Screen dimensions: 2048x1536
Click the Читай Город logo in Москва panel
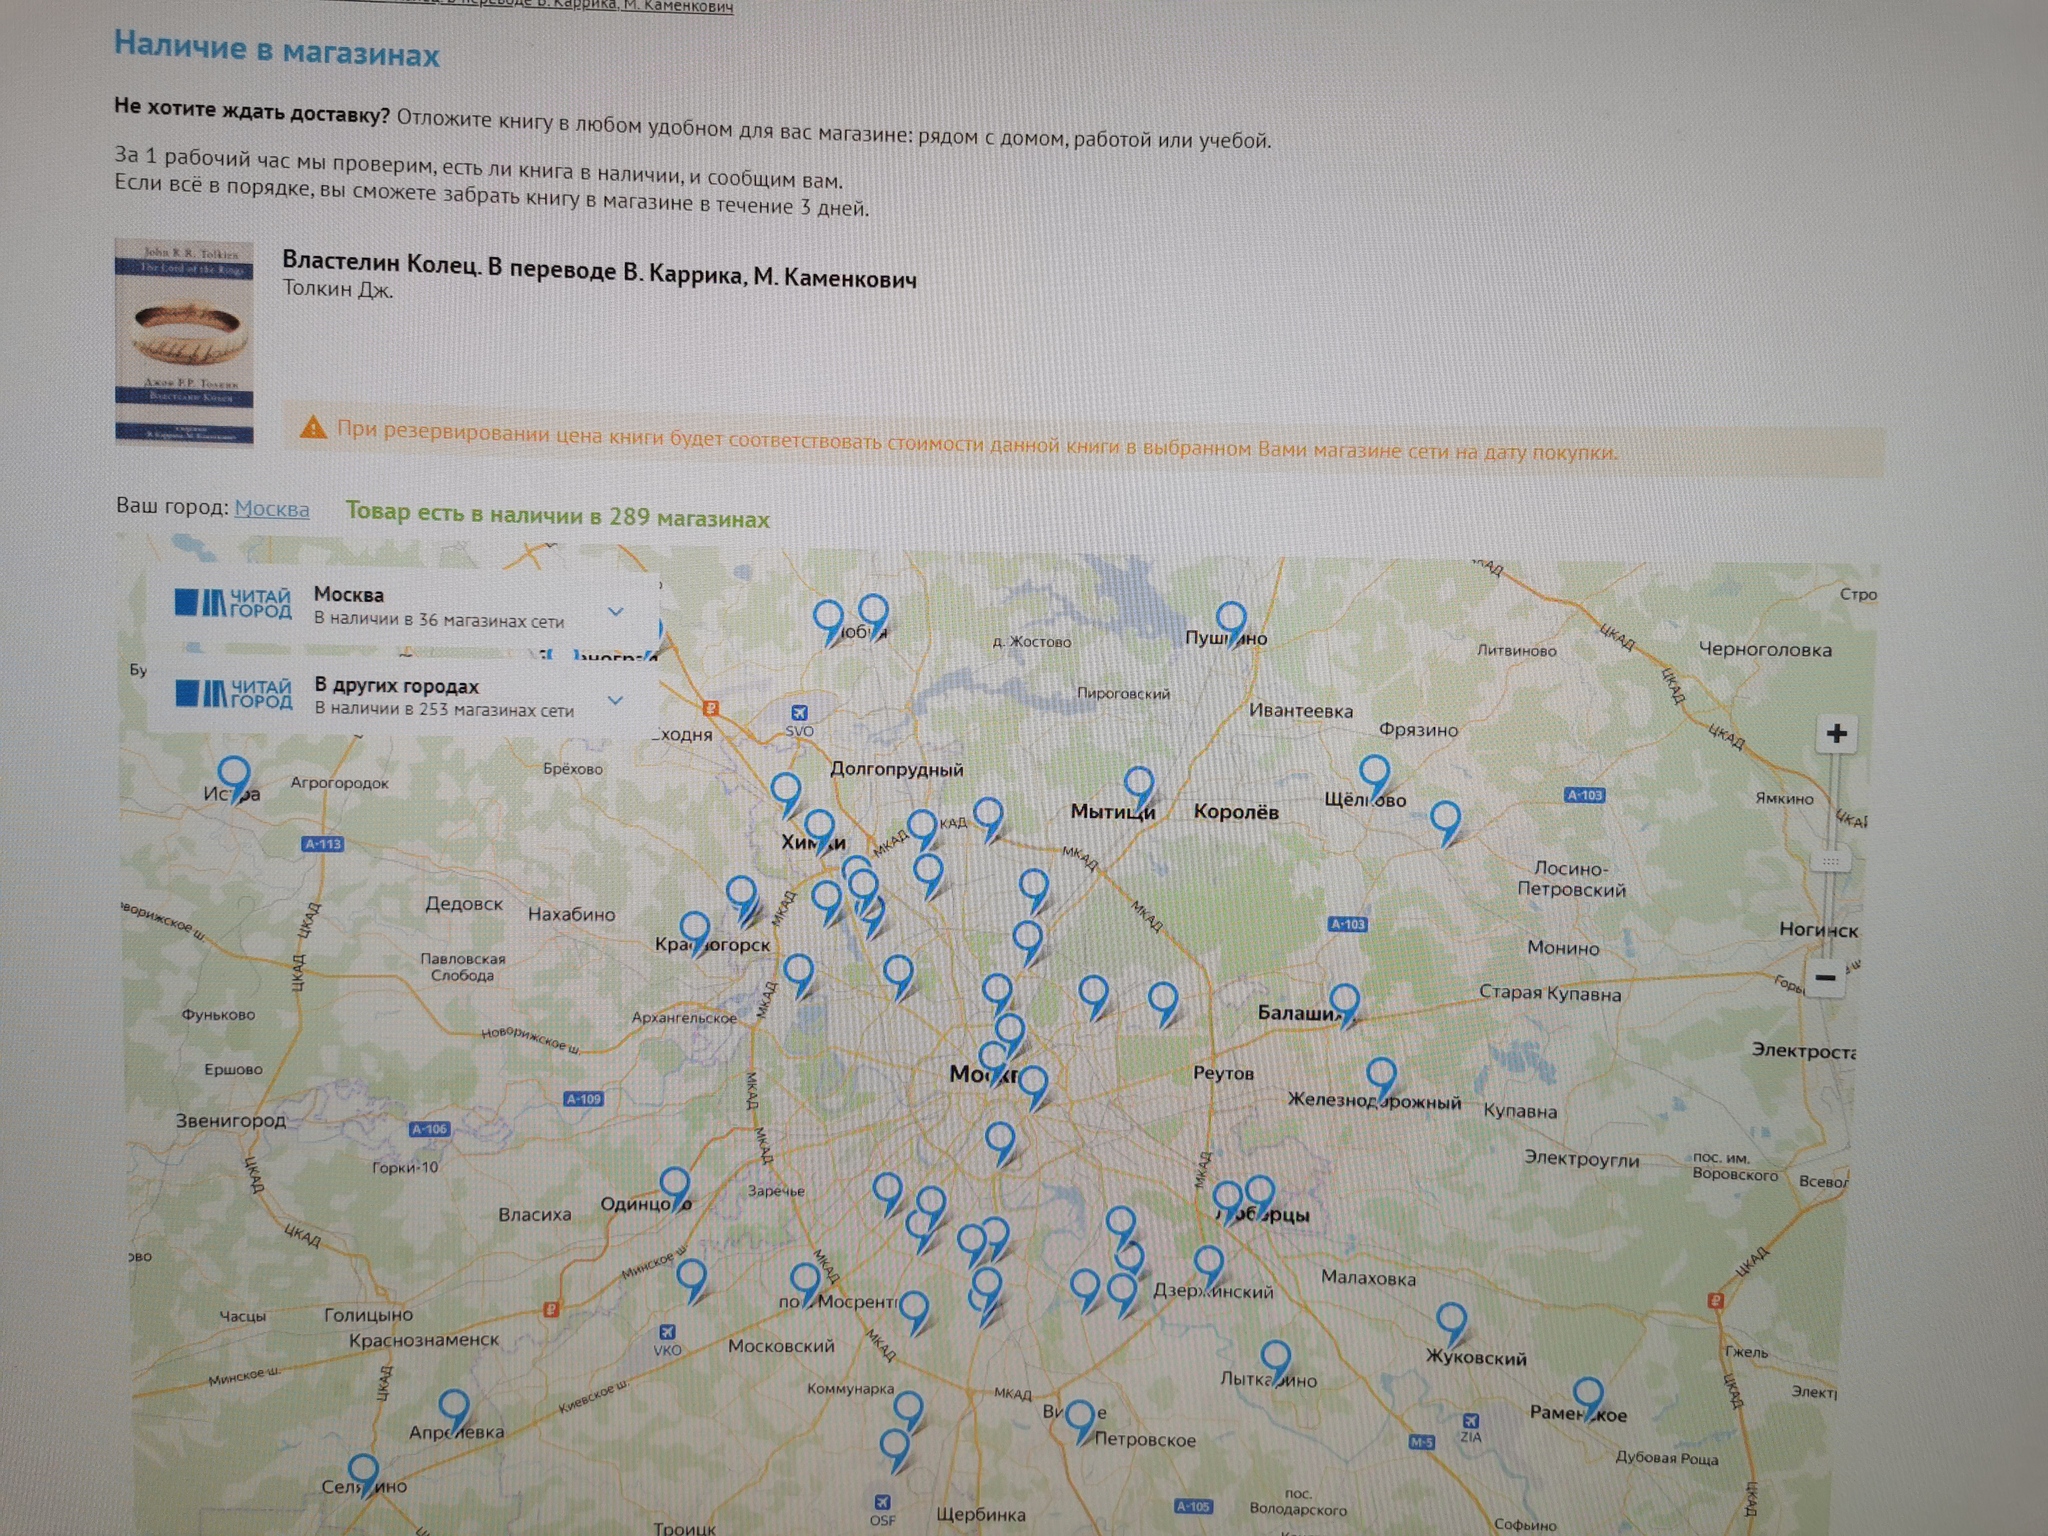(233, 603)
